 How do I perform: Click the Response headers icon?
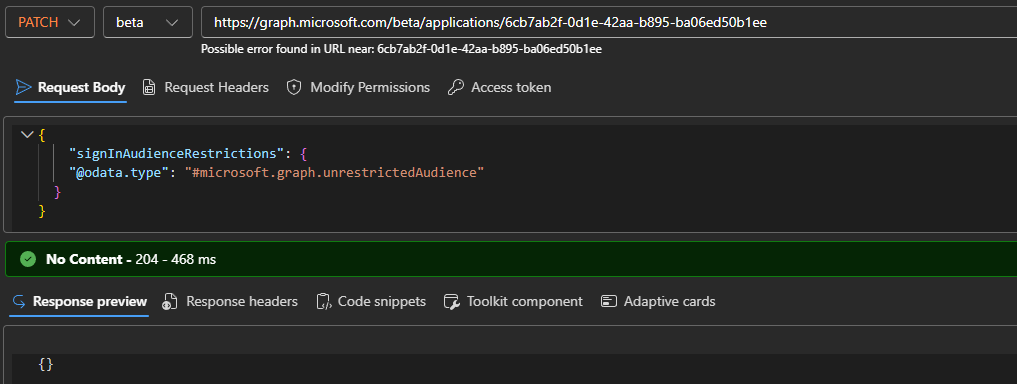pos(170,302)
